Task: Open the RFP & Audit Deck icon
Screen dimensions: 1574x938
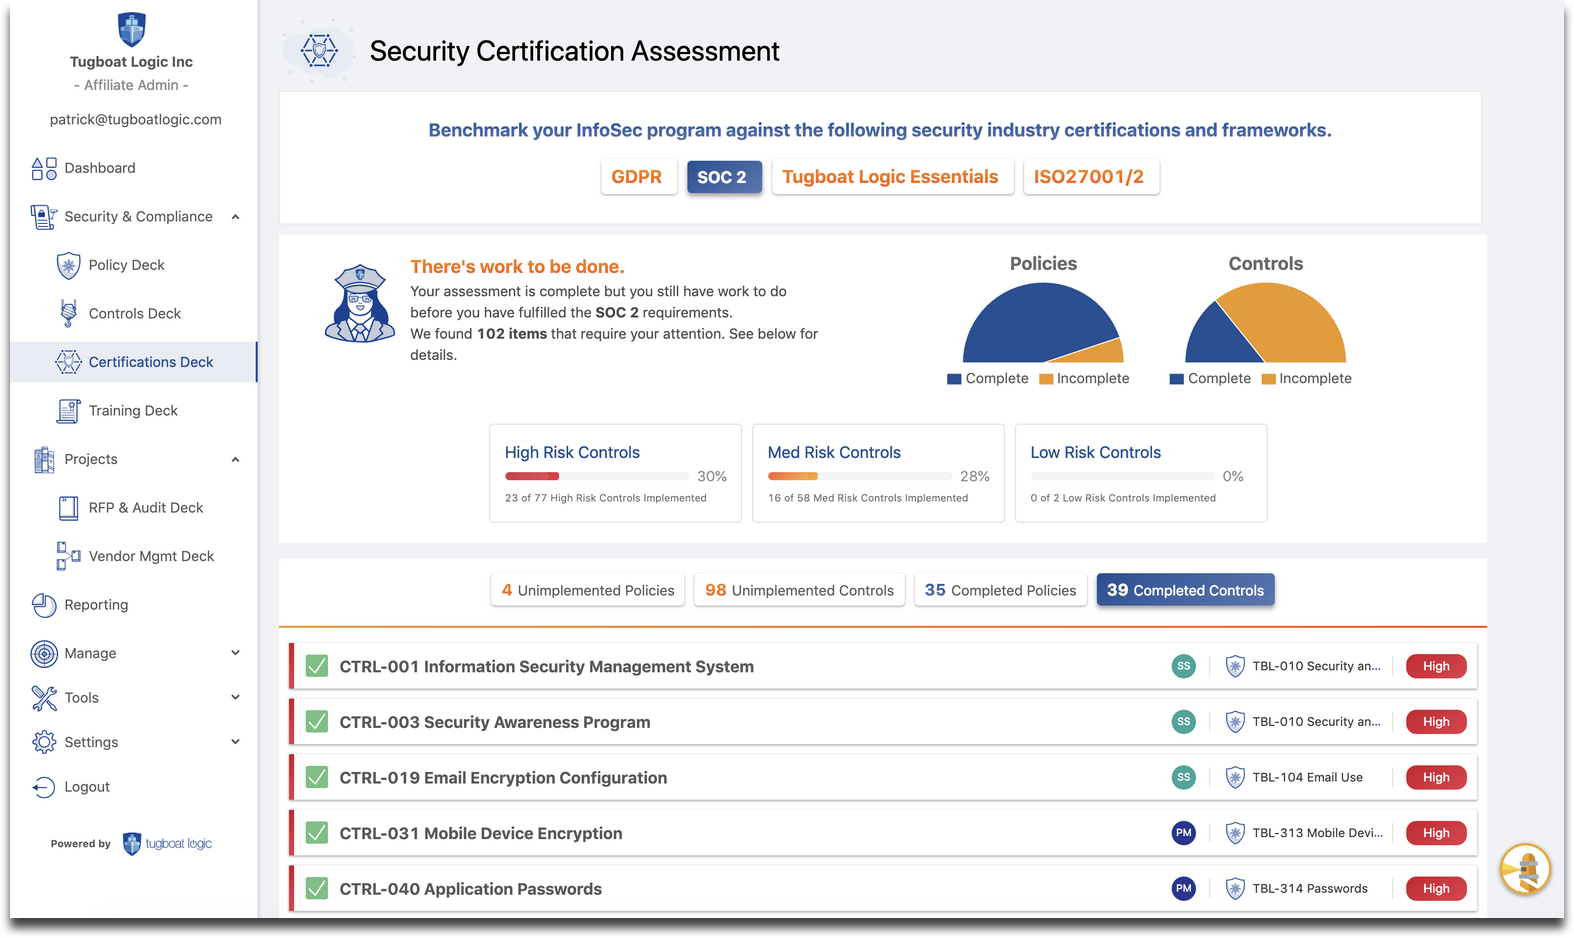Action: (x=68, y=508)
